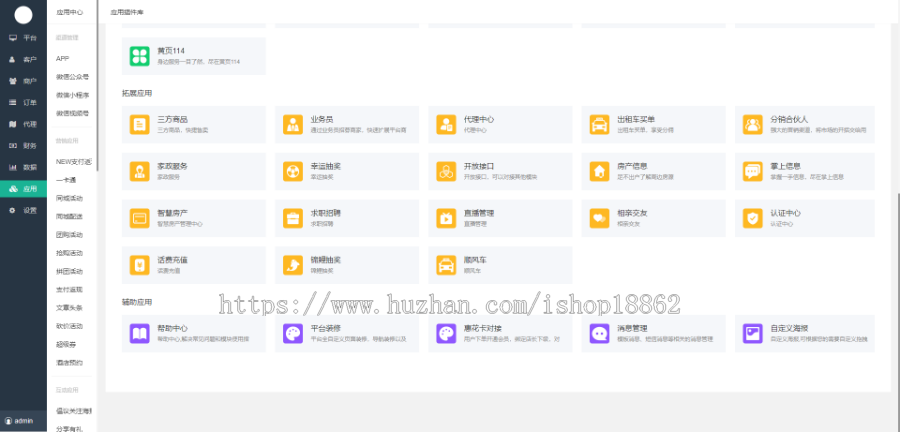Screen dimensions: 900x432
Task: Click the round white avatar logo
Action: 24,15
